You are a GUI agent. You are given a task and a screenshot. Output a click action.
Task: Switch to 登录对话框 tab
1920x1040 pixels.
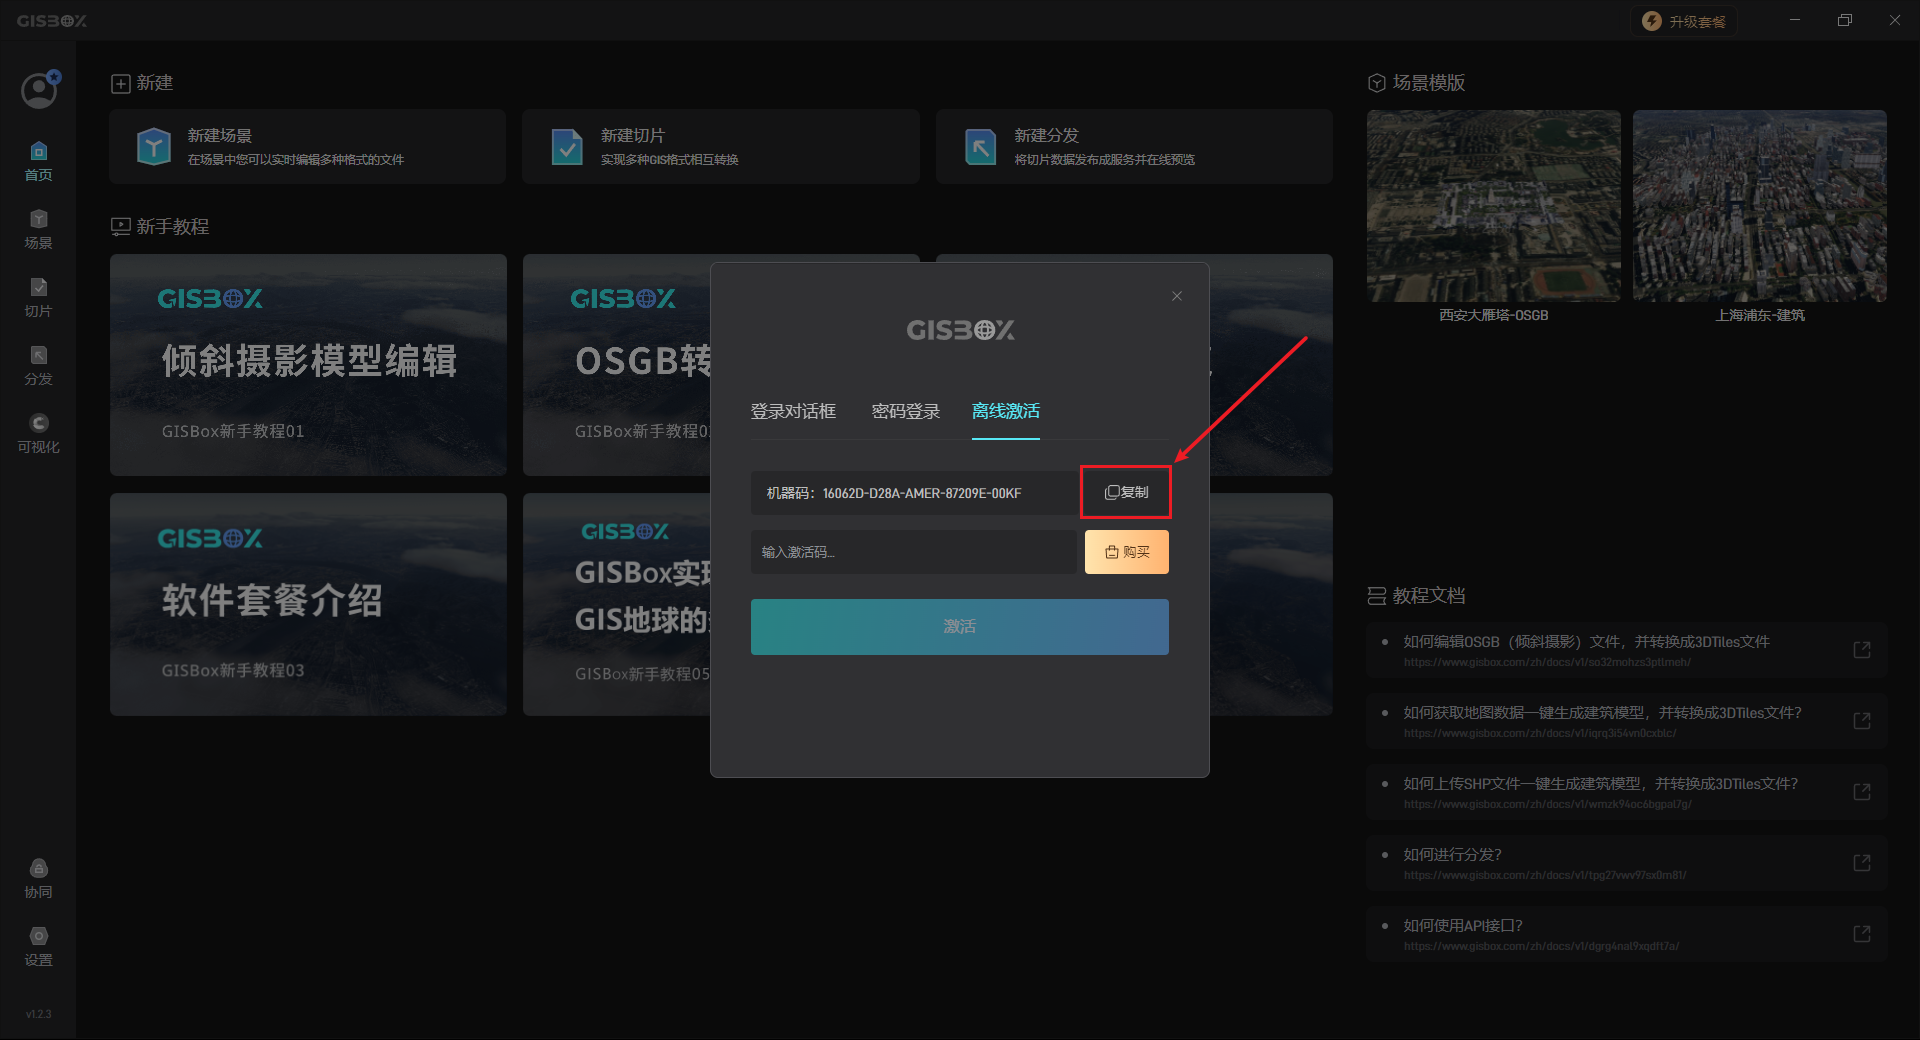(793, 411)
